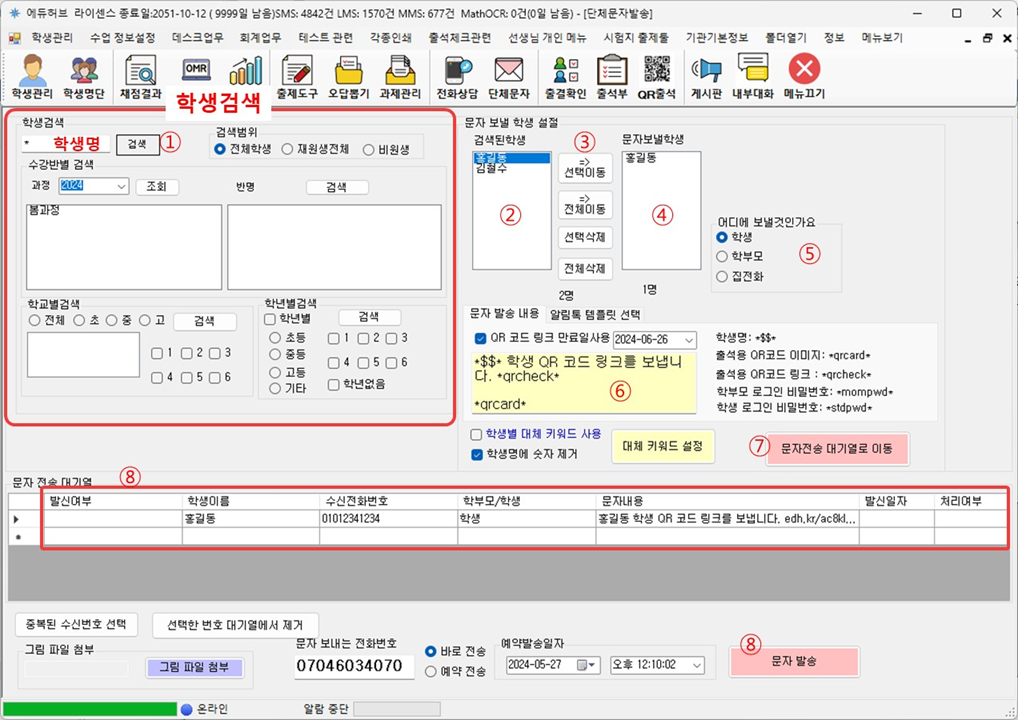Click the green progress bar in status bar

(x=90, y=709)
